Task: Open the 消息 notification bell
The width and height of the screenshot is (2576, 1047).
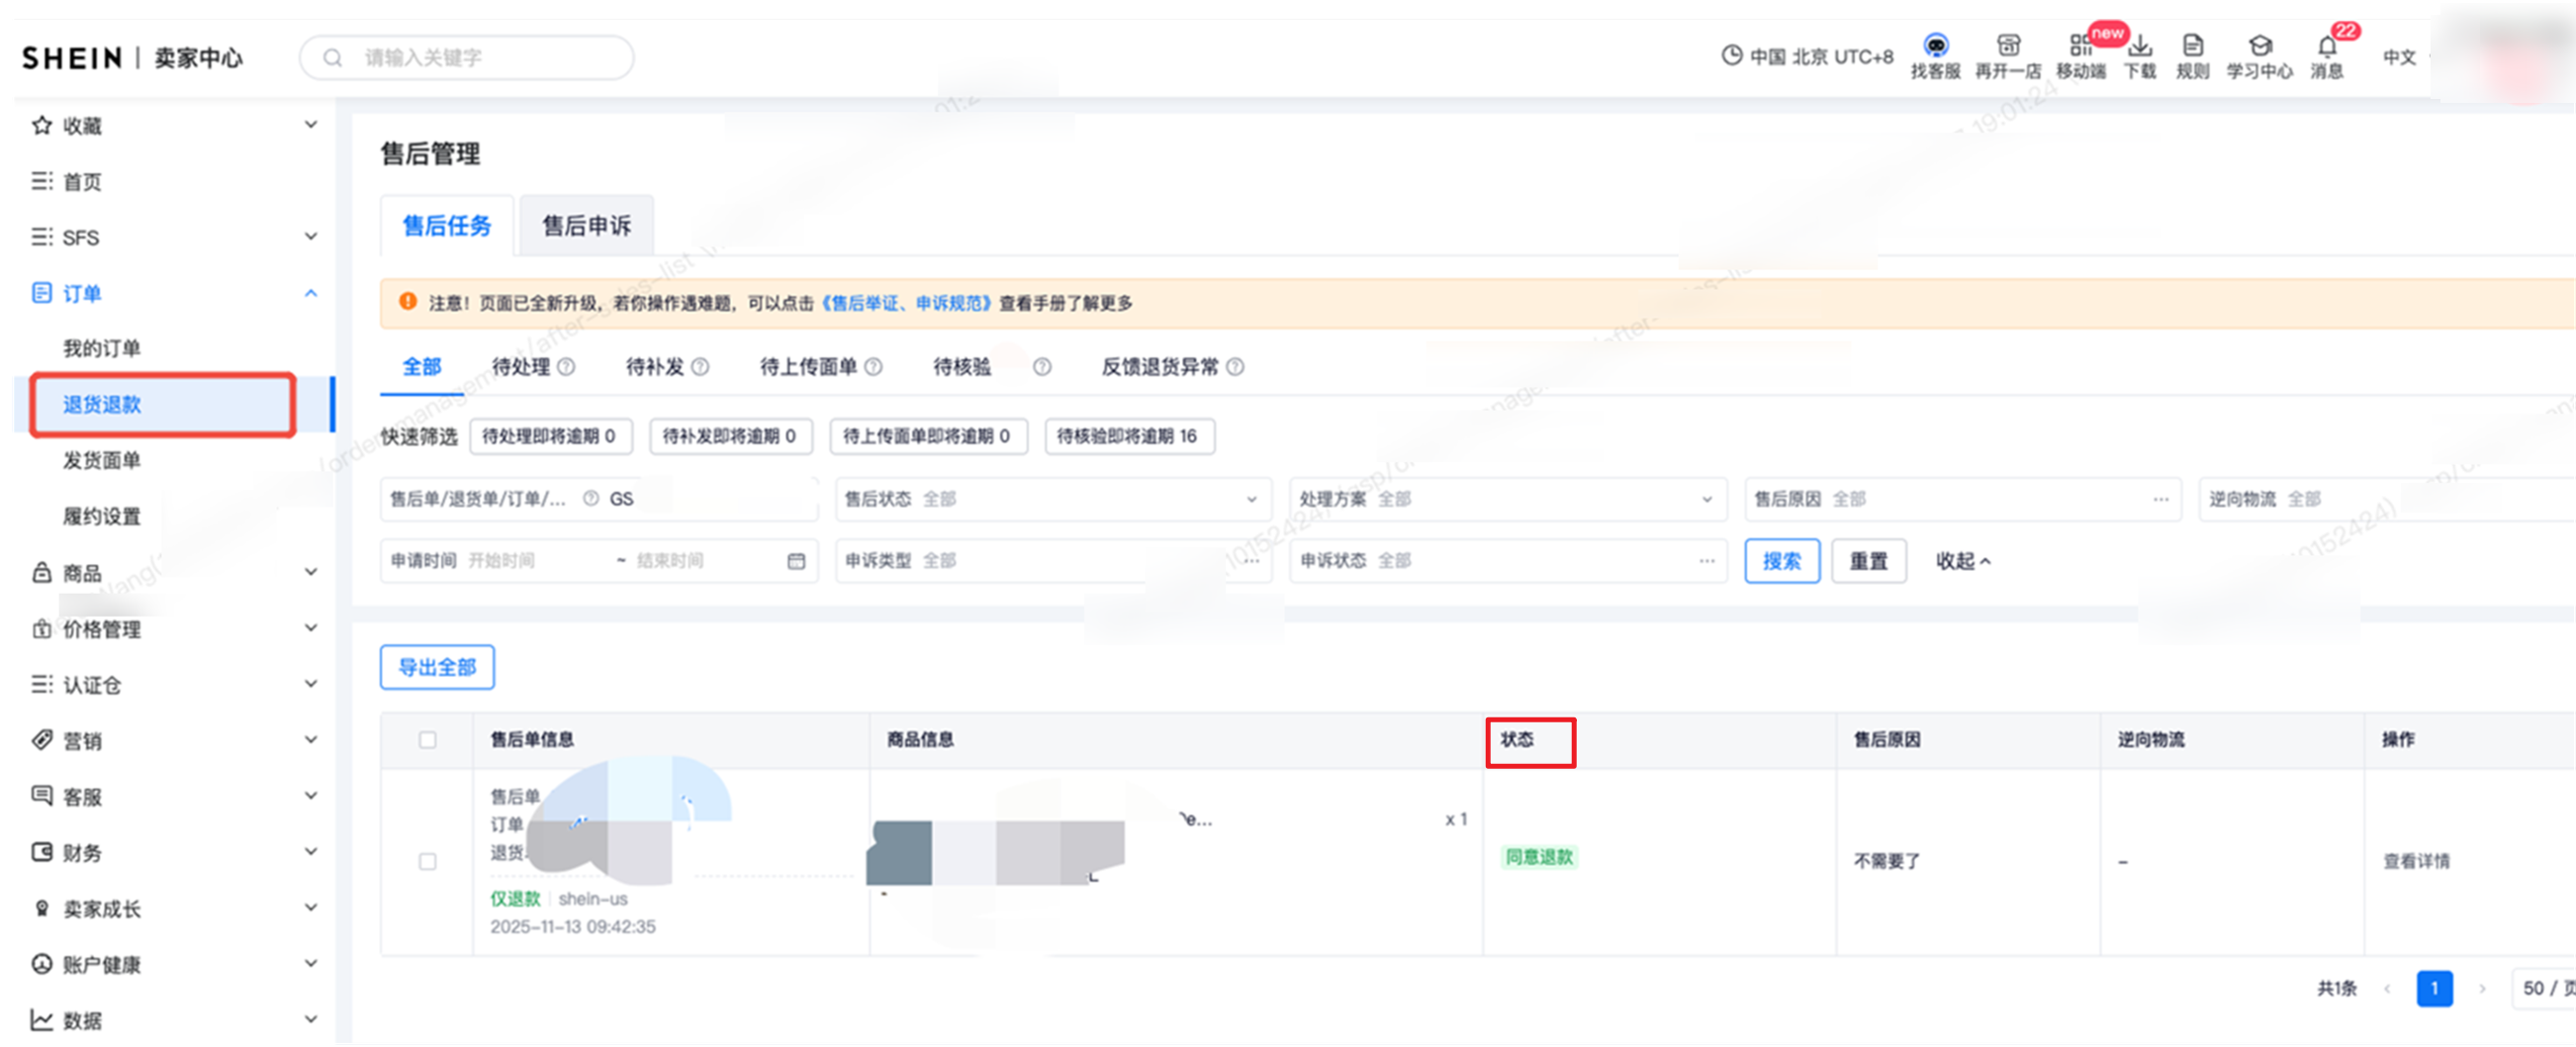Action: [x=2327, y=47]
